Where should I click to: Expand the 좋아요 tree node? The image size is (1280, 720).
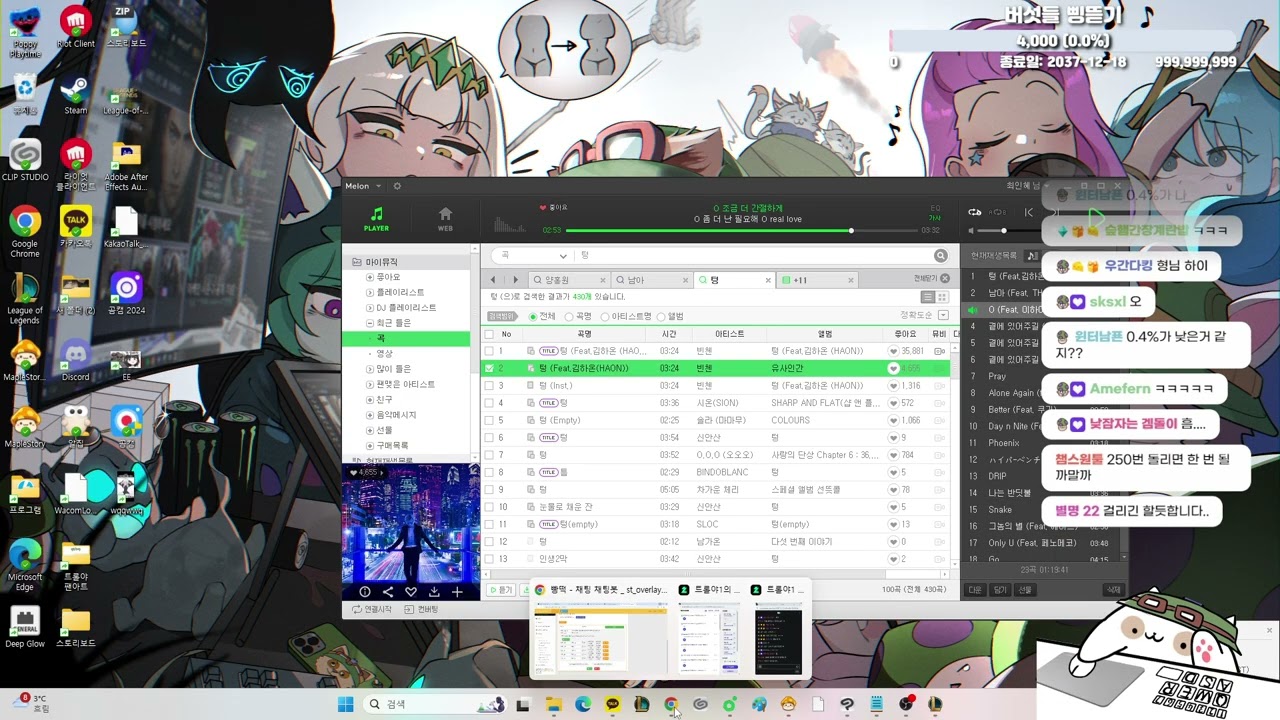pyautogui.click(x=370, y=277)
